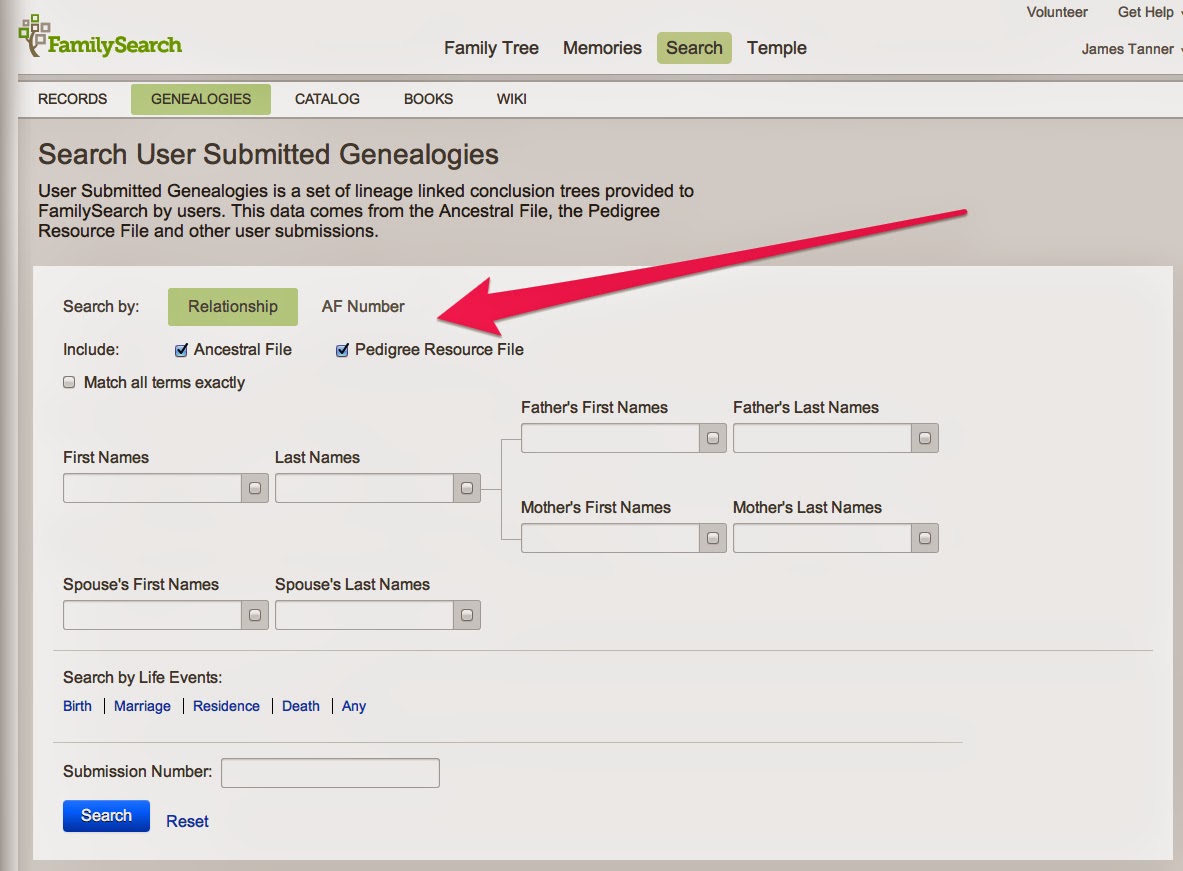Screen dimensions: 1183x871
Task: Focus the Father's First Names field
Action: (610, 439)
